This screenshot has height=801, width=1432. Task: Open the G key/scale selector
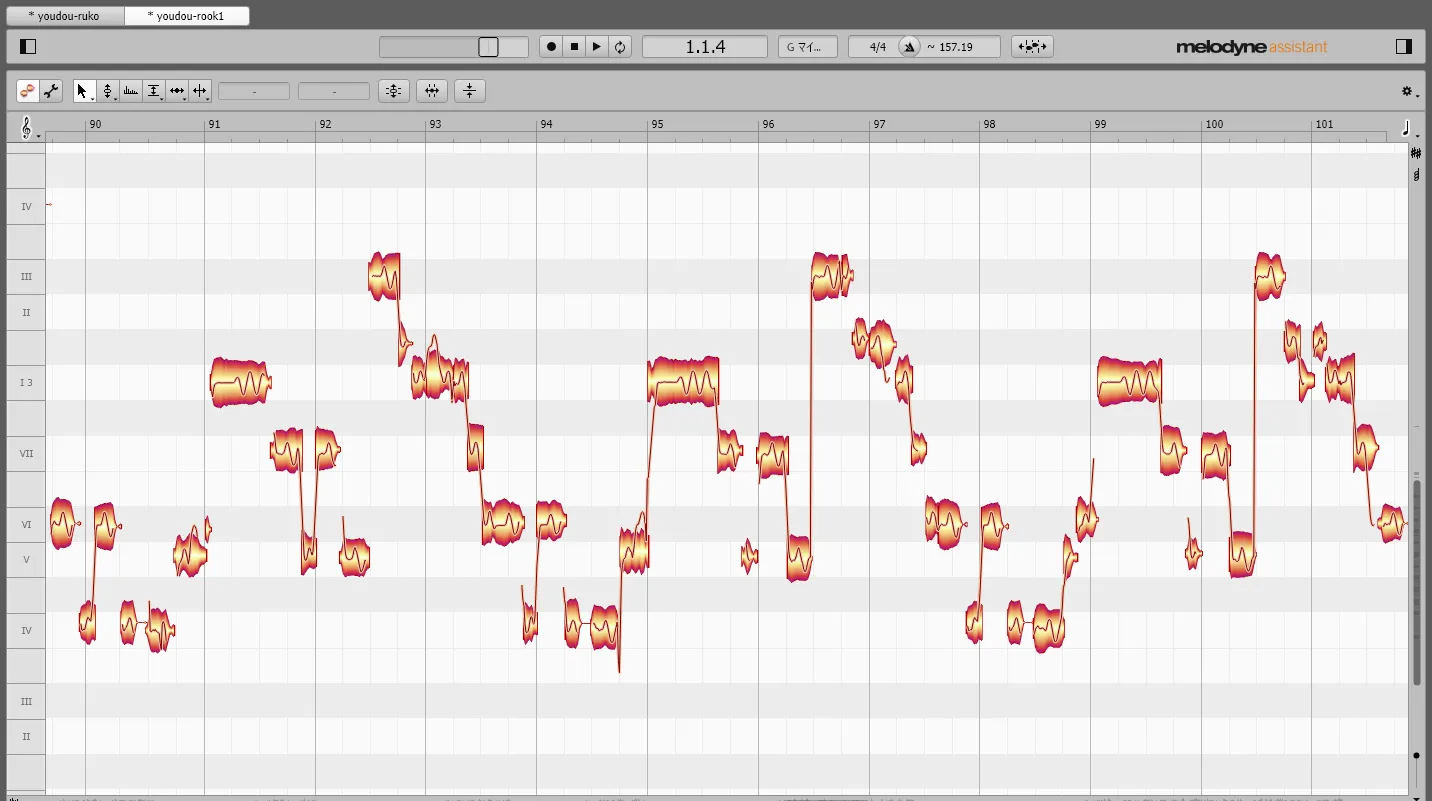808,47
